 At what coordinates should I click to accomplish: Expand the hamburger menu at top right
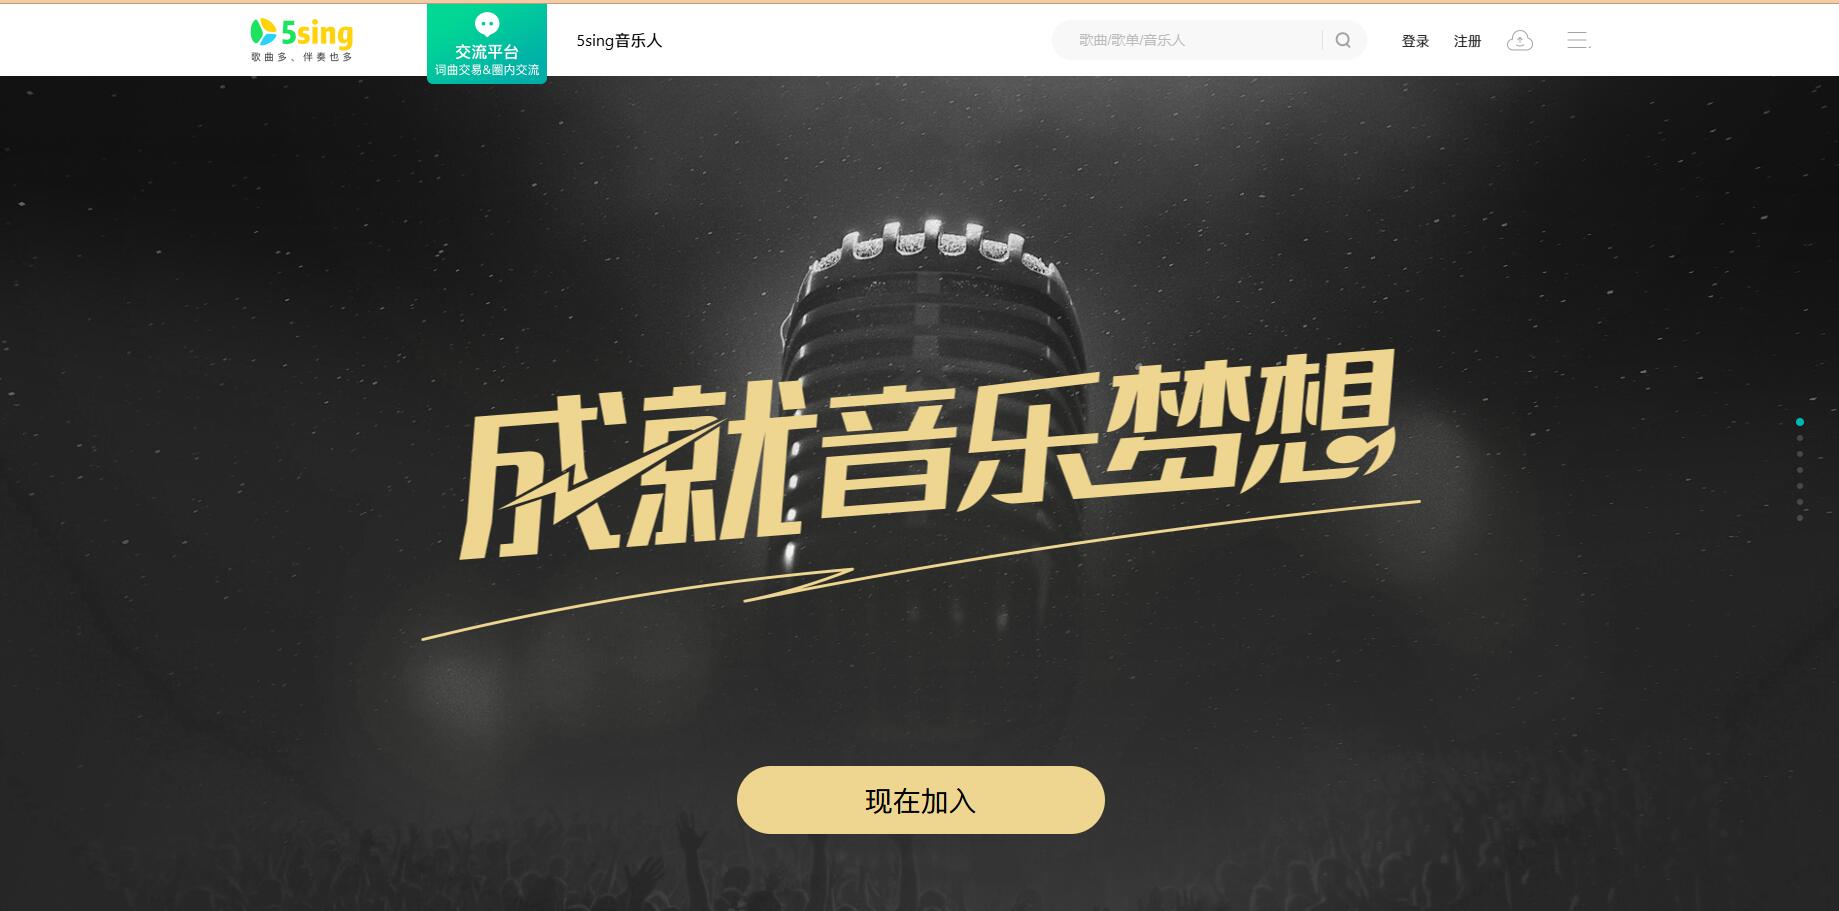click(x=1578, y=40)
